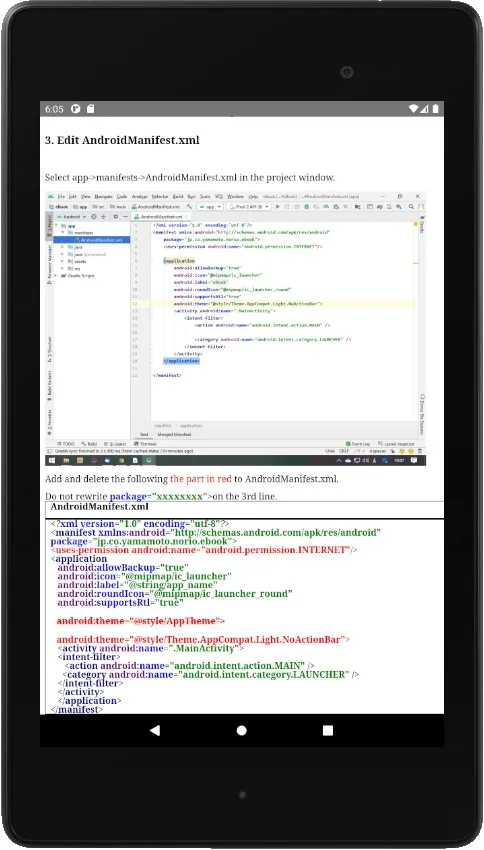This screenshot has height=850, width=484.
Task: Select the AndroidManifest.xml editor tab
Action: 162,216
